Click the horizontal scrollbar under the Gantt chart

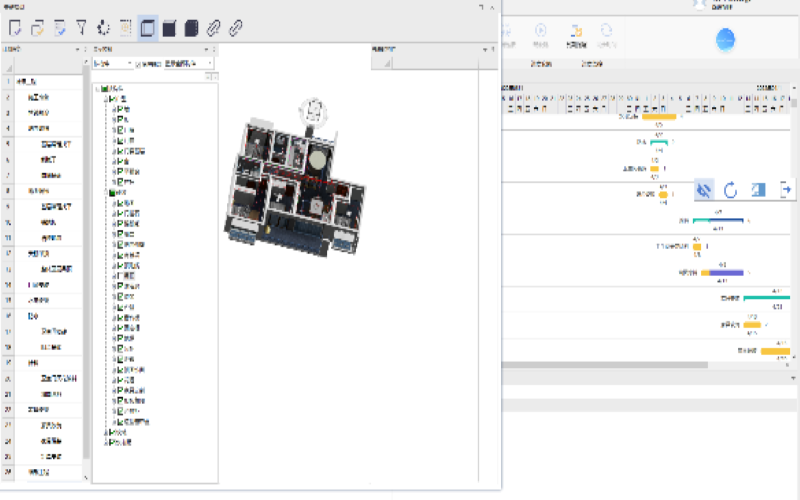tap(605, 365)
